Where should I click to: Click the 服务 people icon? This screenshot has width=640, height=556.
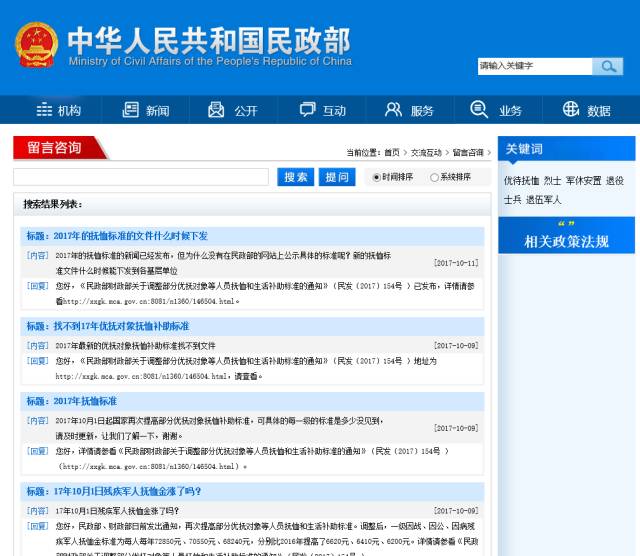pos(393,110)
